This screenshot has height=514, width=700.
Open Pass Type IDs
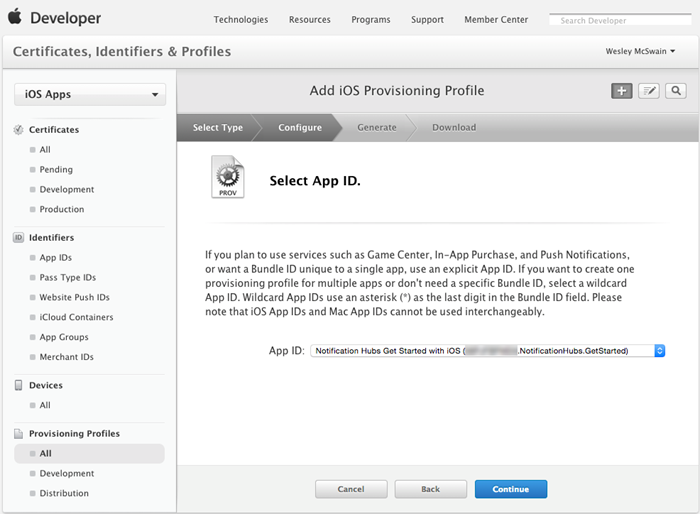pos(68,277)
